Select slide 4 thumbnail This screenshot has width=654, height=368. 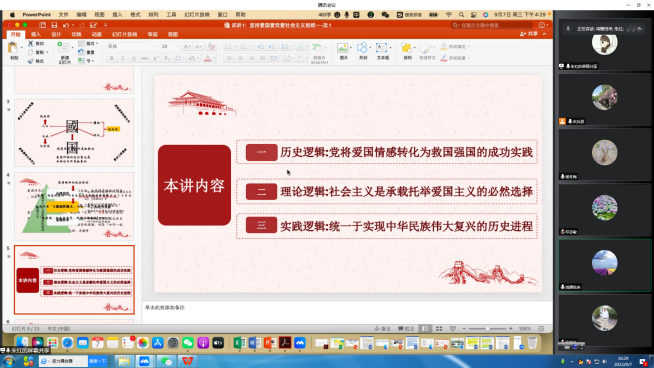pyautogui.click(x=74, y=206)
